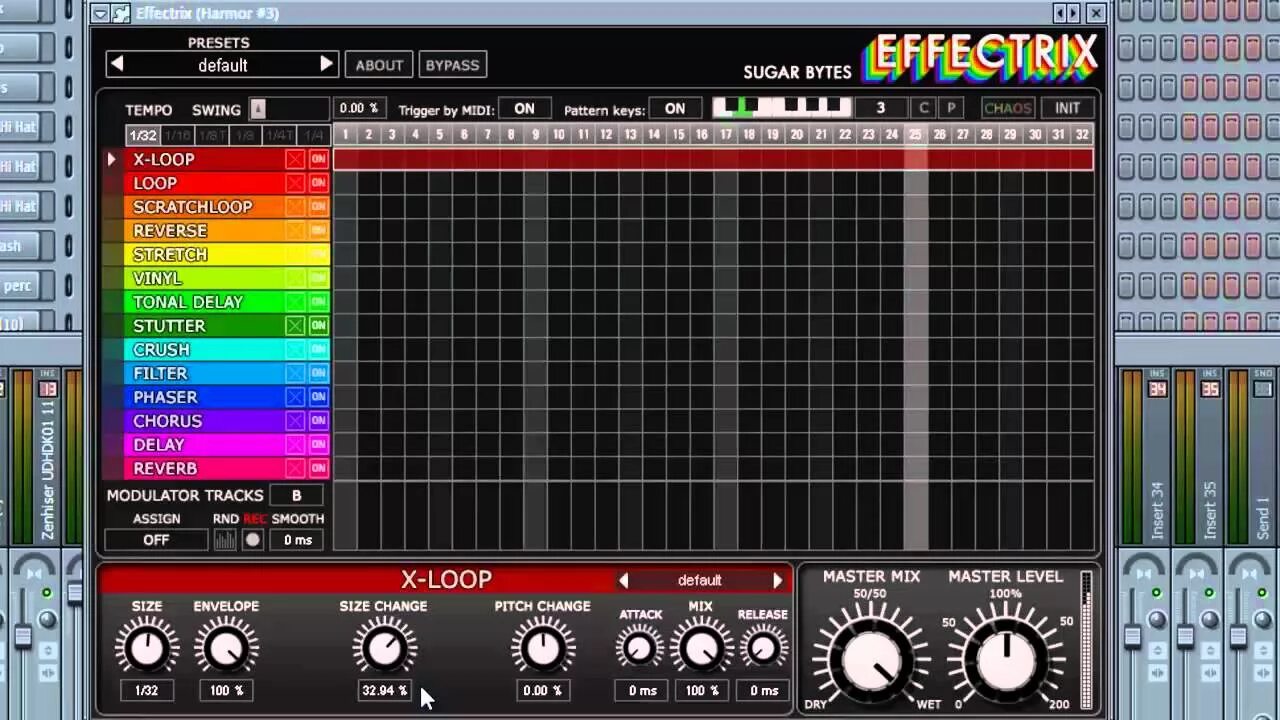Screen dimensions: 1280x720
Task: Click the plugin icon in the Effectrix title bar
Action: pos(121,13)
